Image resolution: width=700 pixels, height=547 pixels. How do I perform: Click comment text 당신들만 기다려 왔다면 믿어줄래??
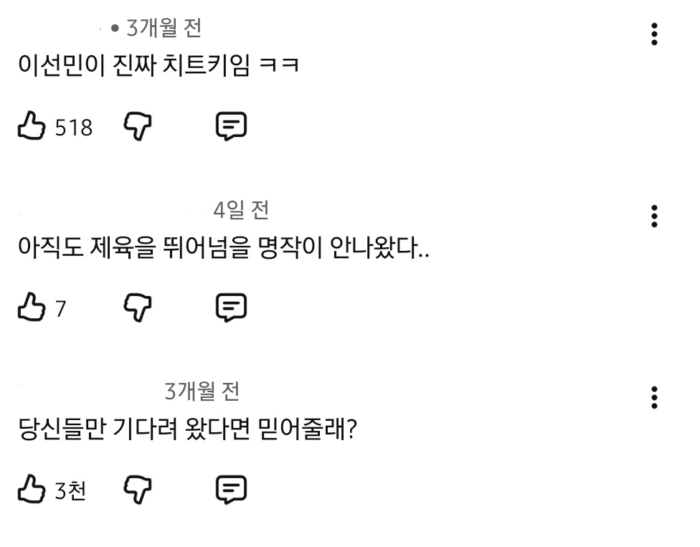coord(189,428)
